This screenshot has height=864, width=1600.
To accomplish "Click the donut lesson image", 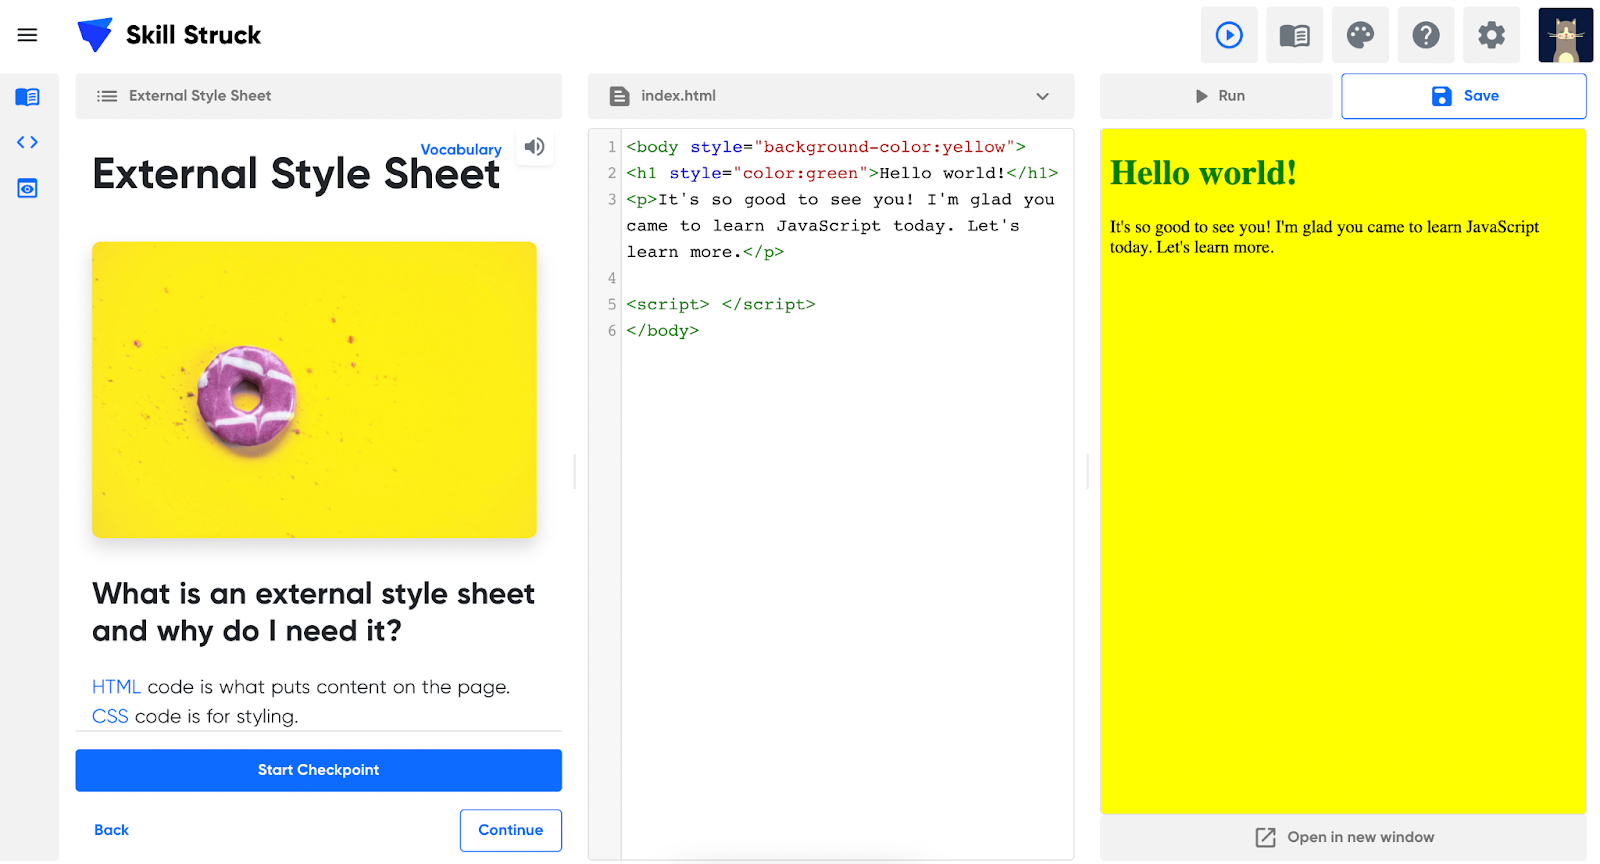I will (314, 389).
